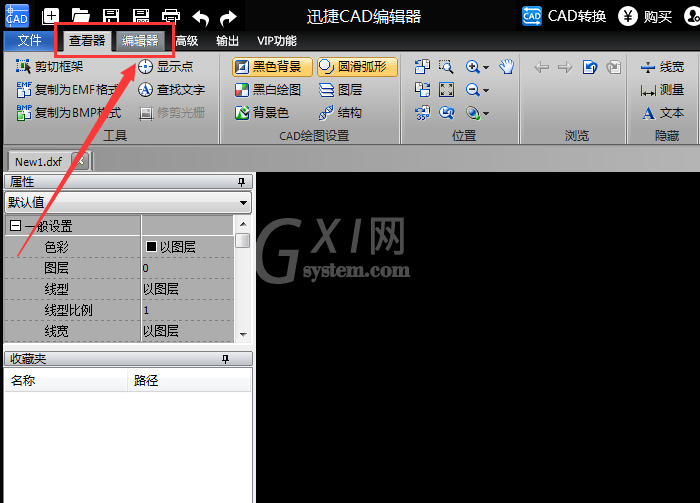
Task: Open the VIP功能 tab
Action: 277,41
